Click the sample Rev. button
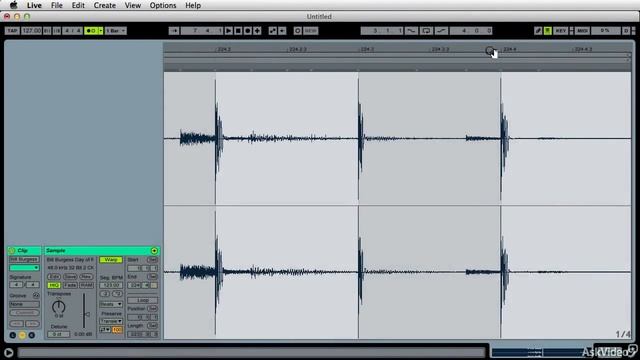The image size is (640, 360). (86, 276)
